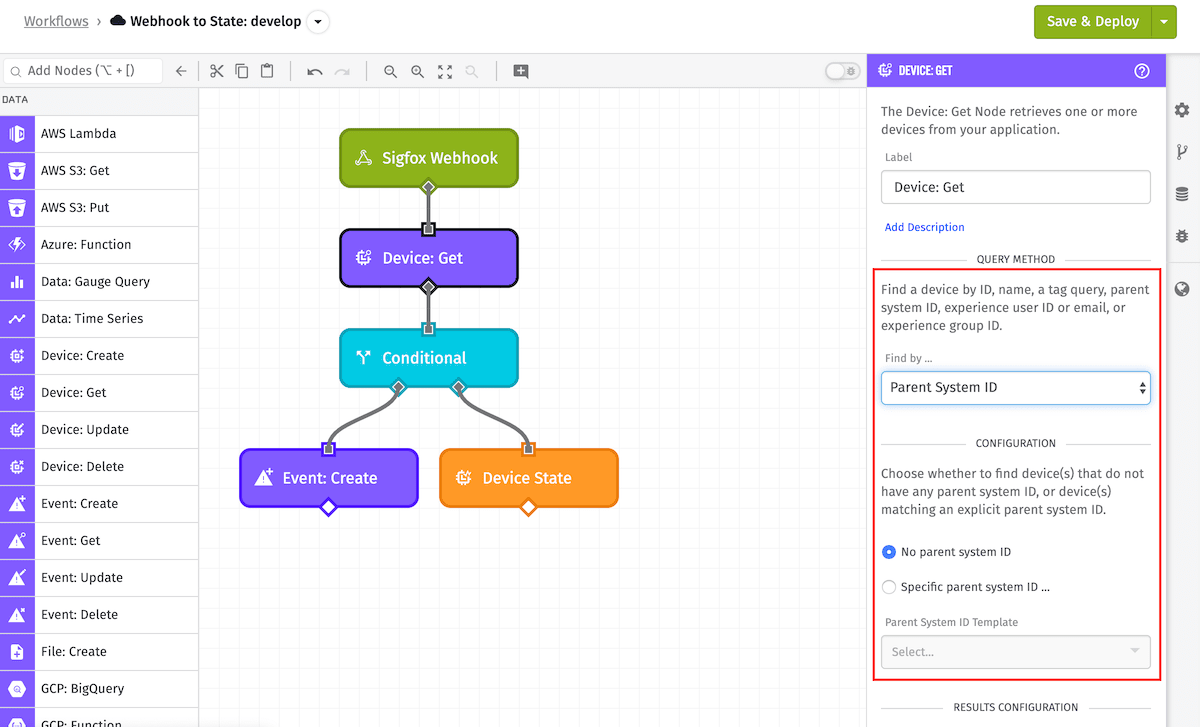Click the Add Nodes search field

pos(84,71)
